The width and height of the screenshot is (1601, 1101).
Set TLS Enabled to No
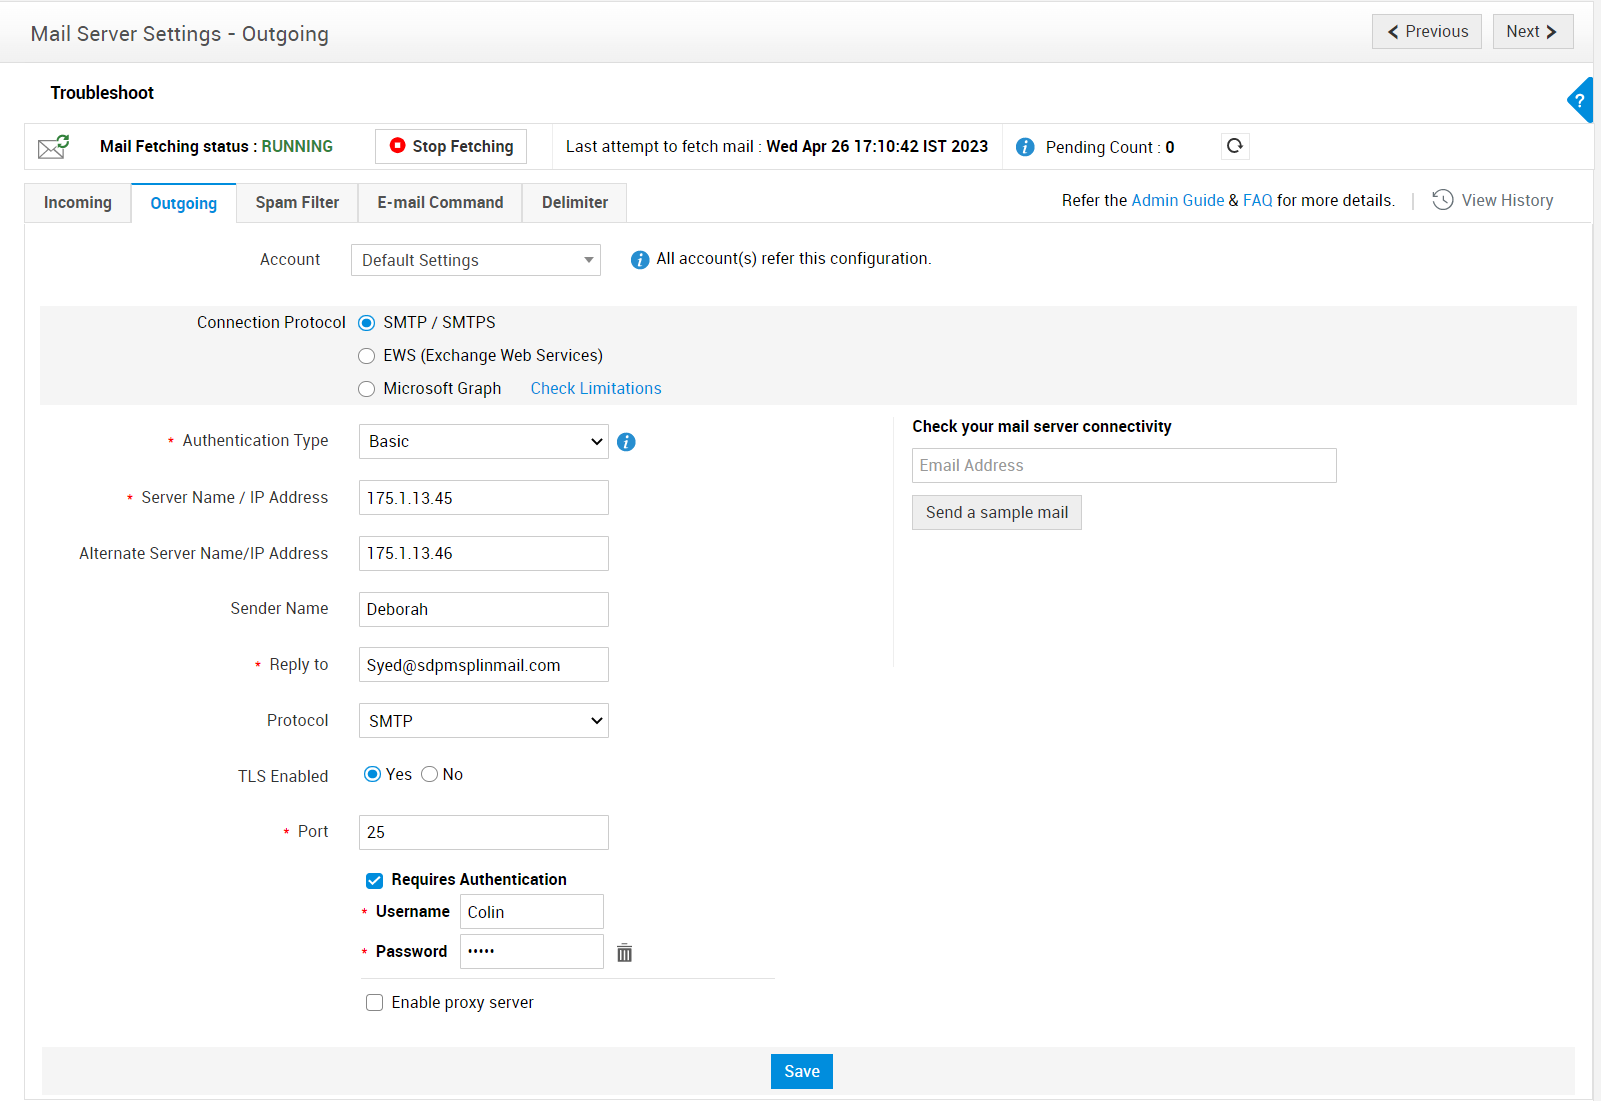[x=430, y=774]
